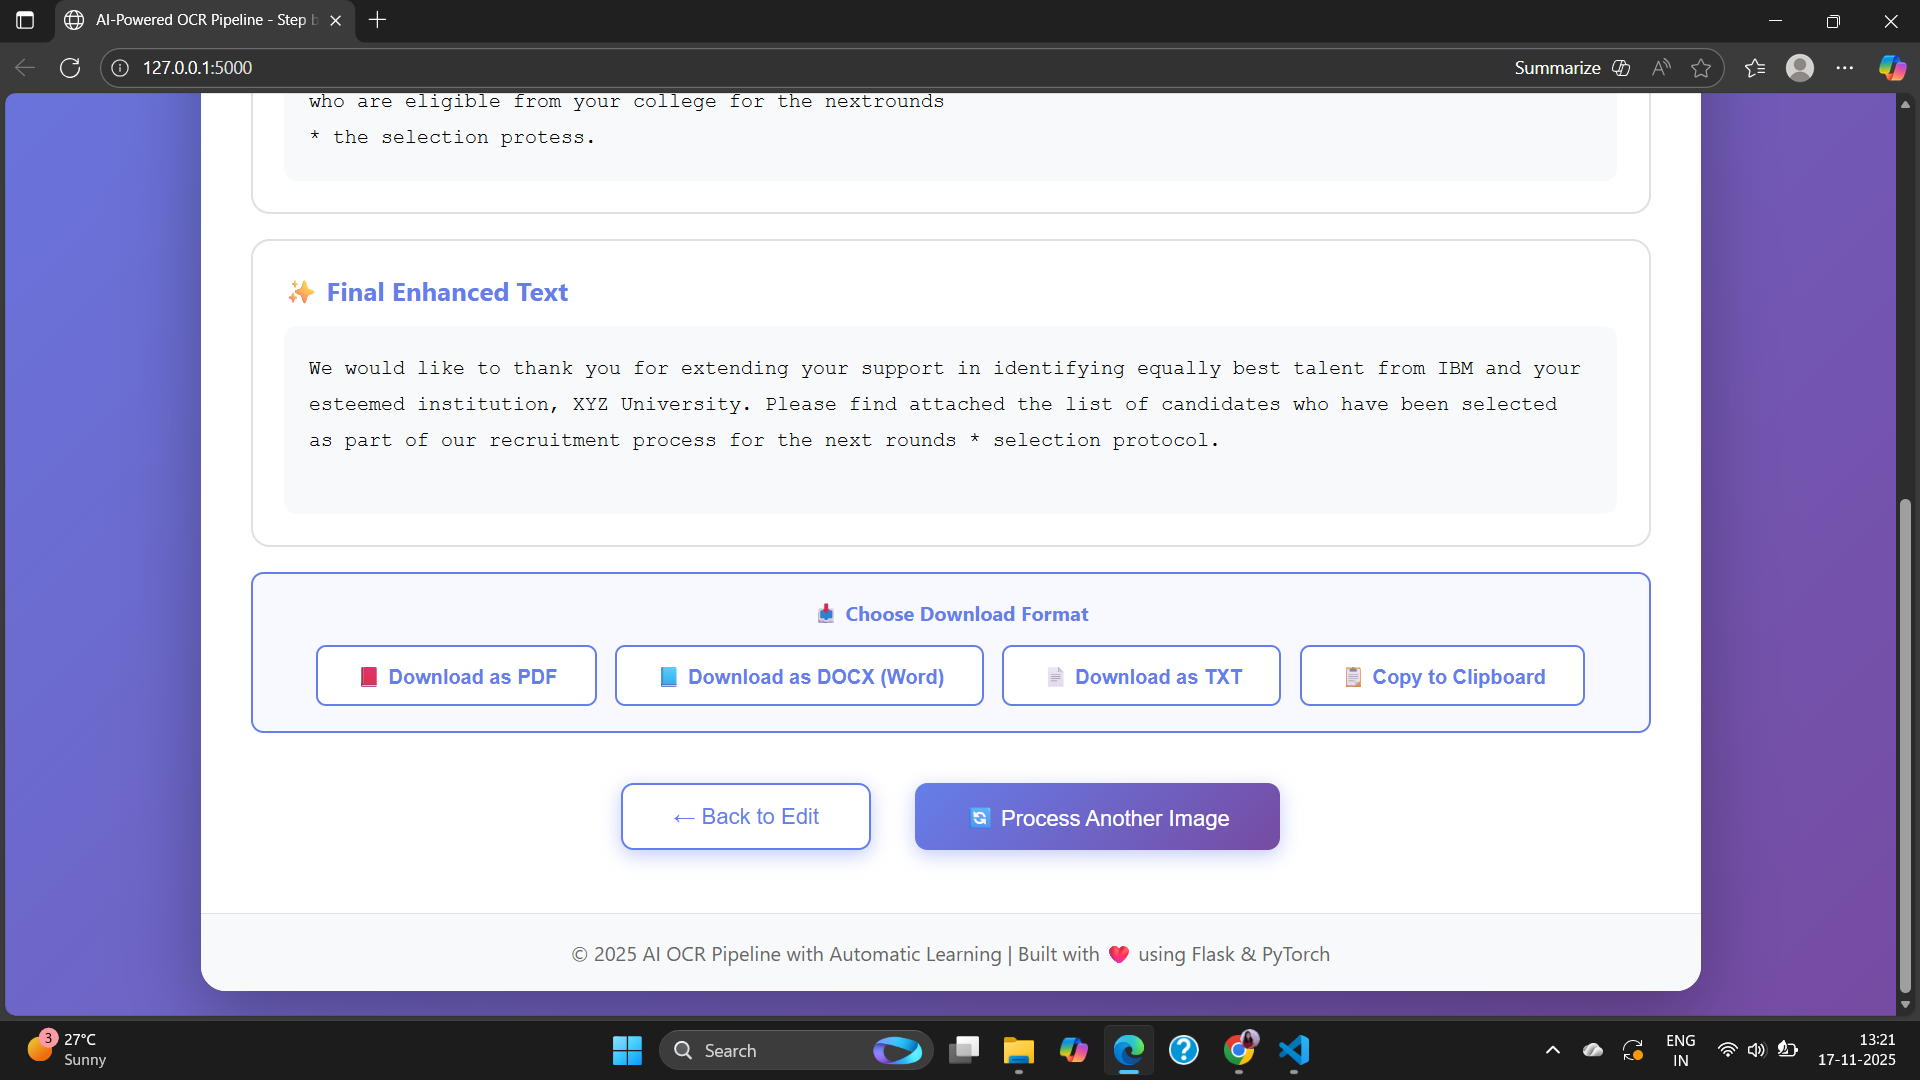Copy enhanced text to clipboard
The image size is (1920, 1080).
(x=1442, y=677)
